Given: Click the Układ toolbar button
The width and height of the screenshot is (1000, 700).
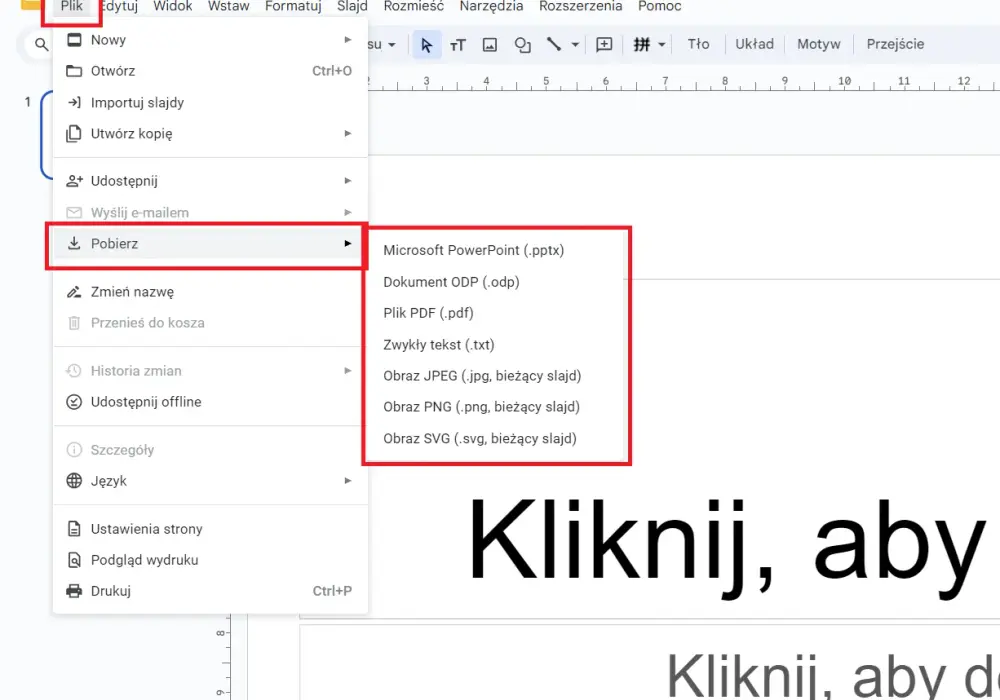Looking at the screenshot, I should (754, 44).
